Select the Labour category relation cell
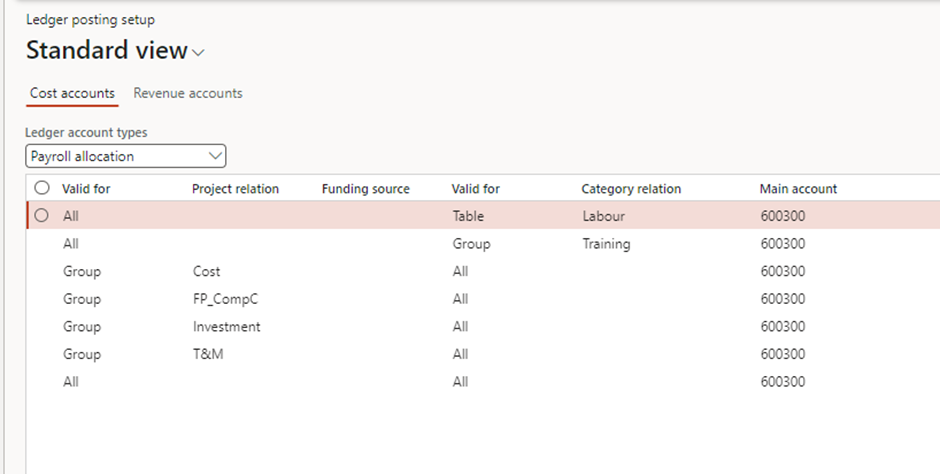The width and height of the screenshot is (940, 474). point(604,216)
